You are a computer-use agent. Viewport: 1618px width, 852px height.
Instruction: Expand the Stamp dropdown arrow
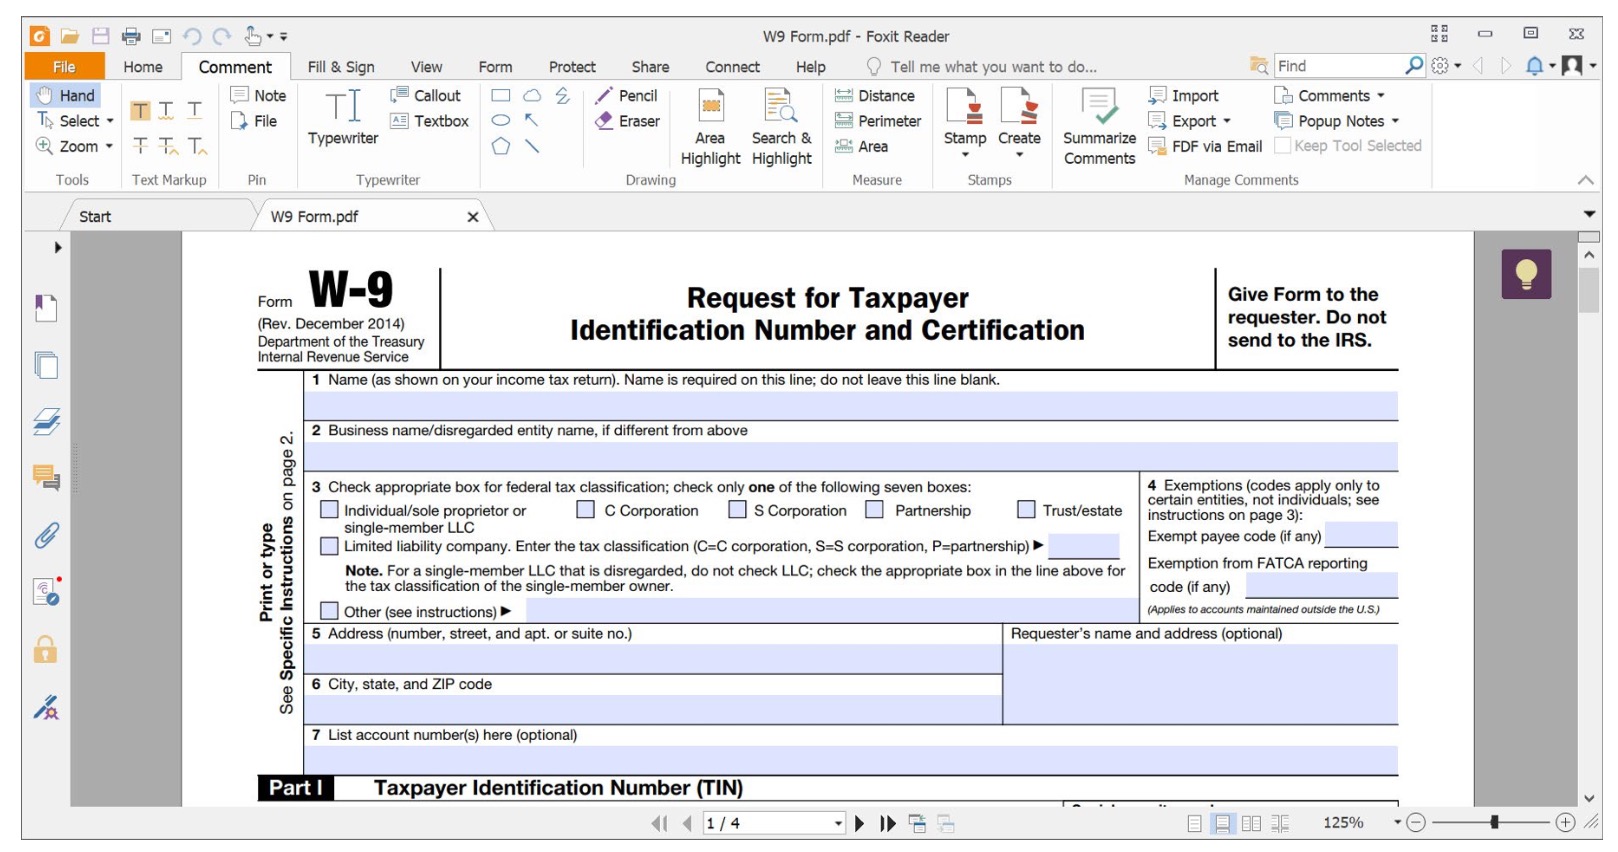coord(965,155)
